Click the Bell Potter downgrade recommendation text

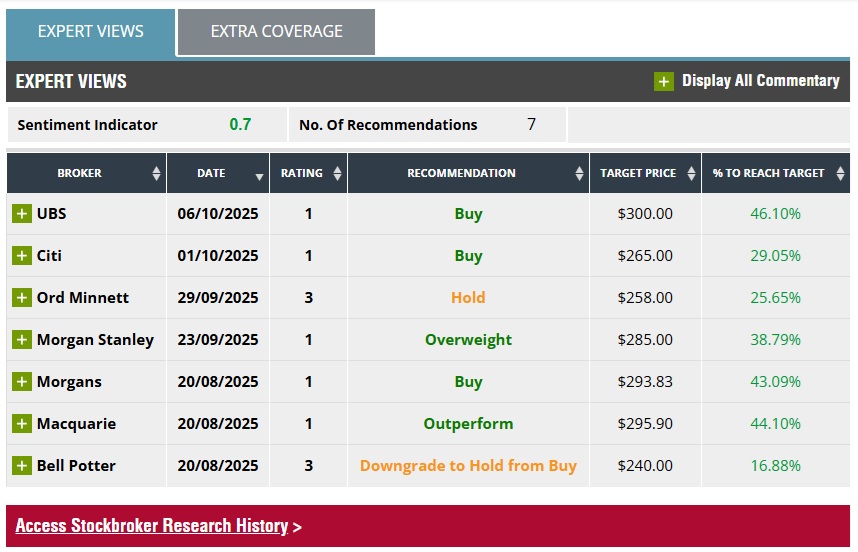tap(468, 466)
